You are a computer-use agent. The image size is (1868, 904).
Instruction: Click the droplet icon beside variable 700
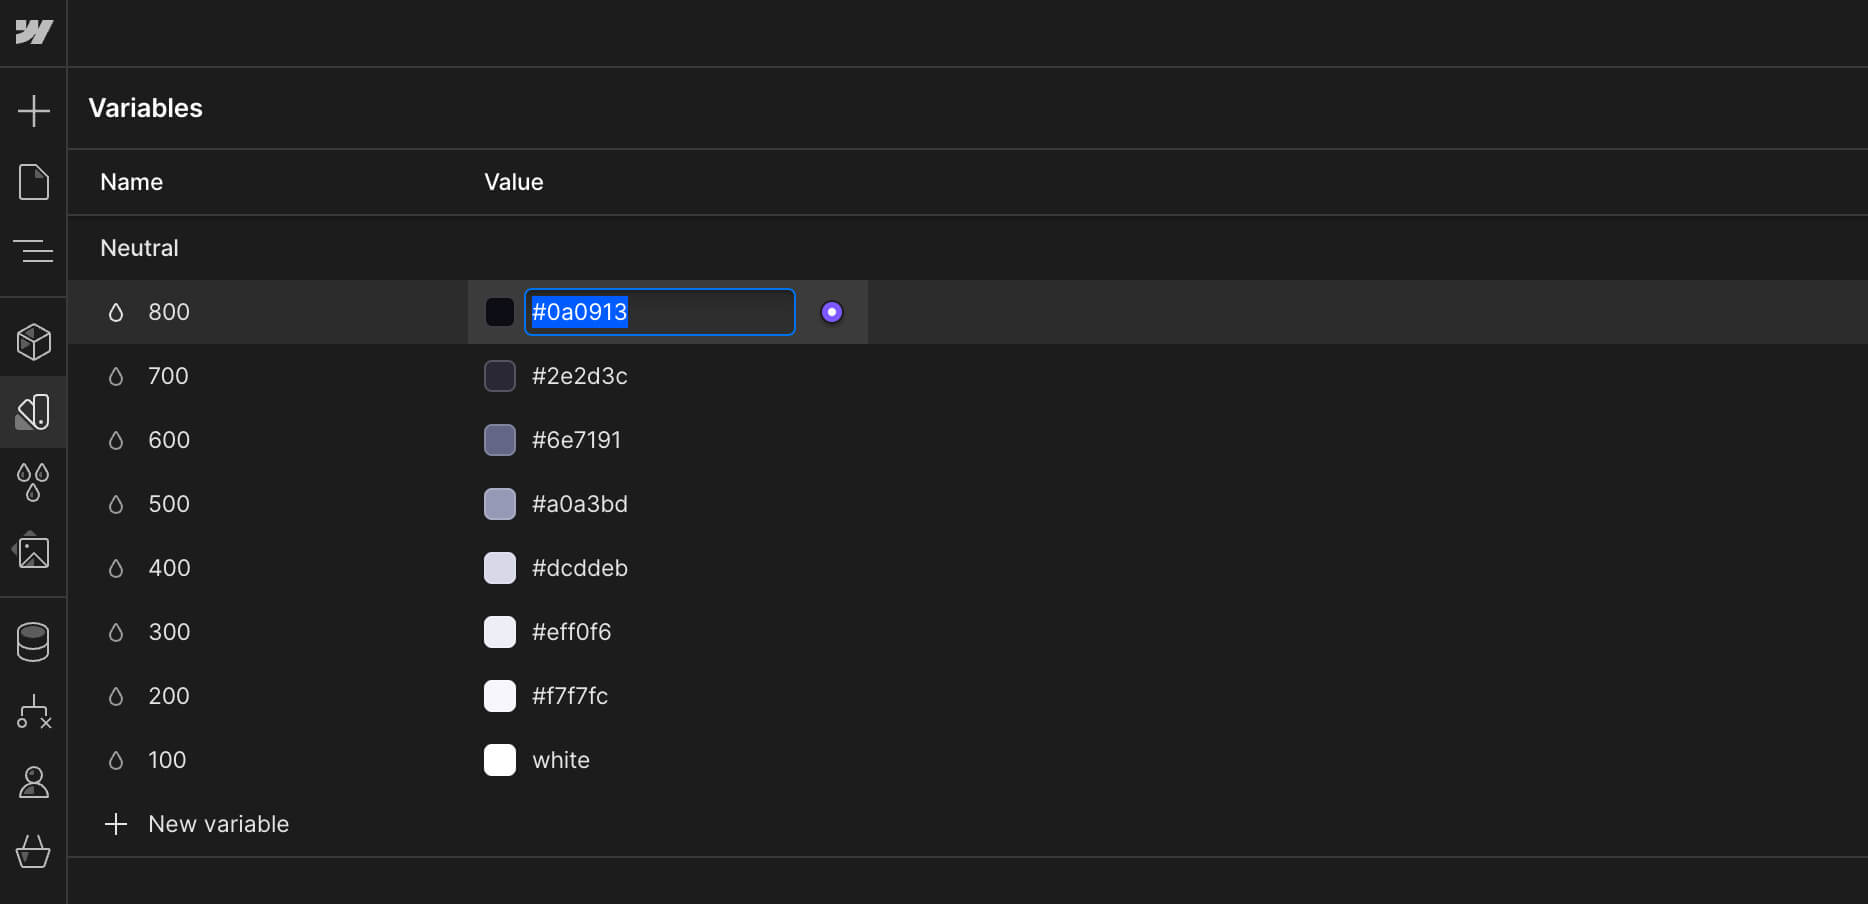tap(116, 376)
